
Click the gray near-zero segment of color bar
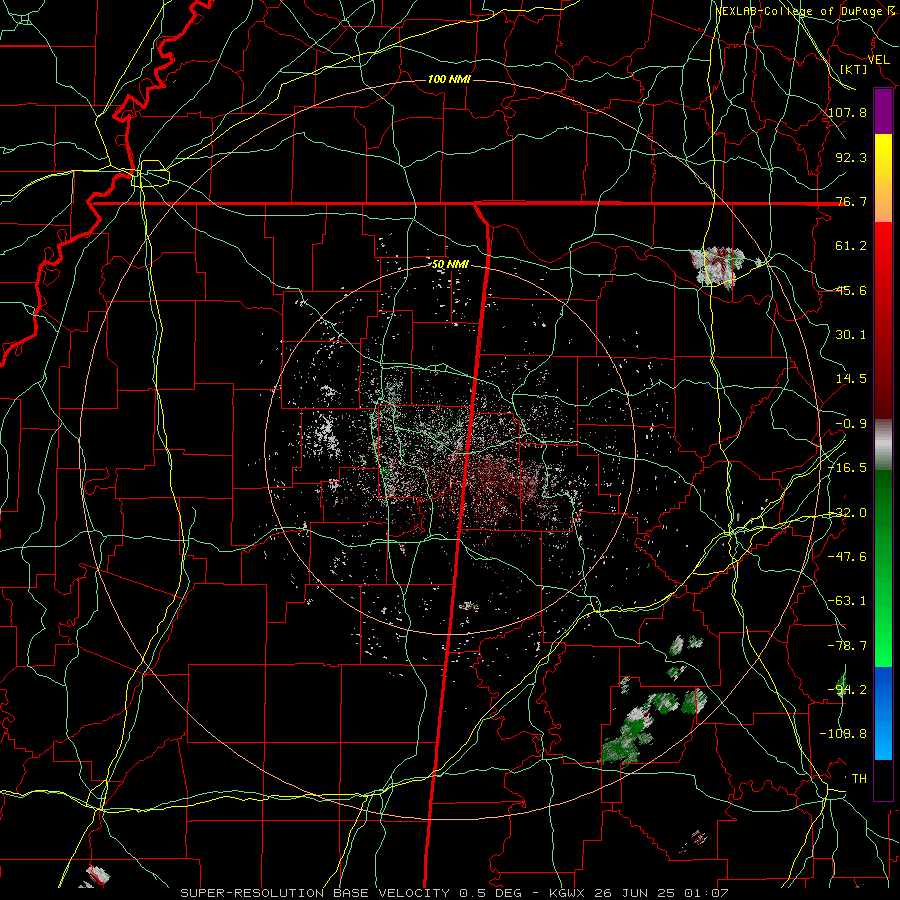(883, 445)
